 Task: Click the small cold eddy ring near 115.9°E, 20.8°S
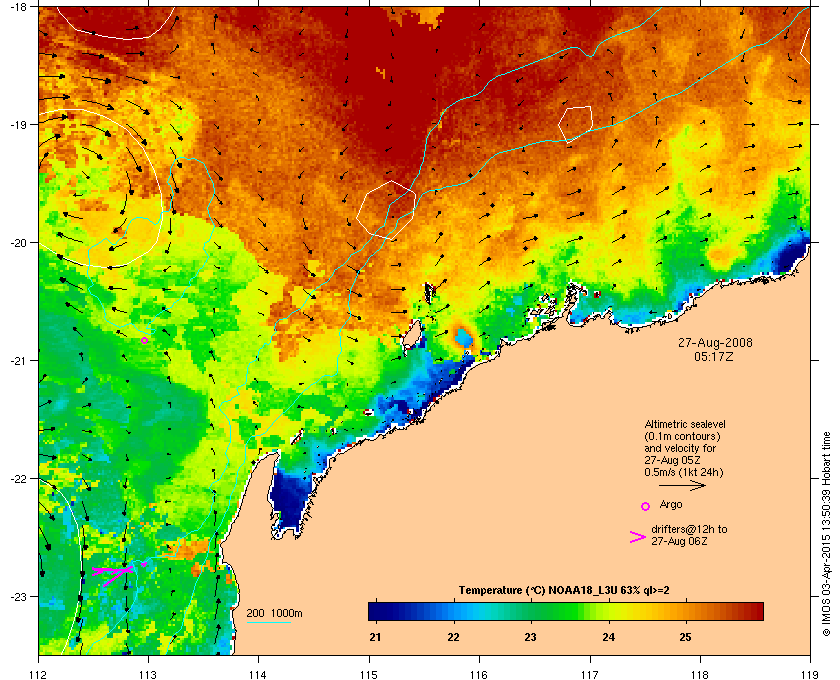pyautogui.click(x=463, y=338)
